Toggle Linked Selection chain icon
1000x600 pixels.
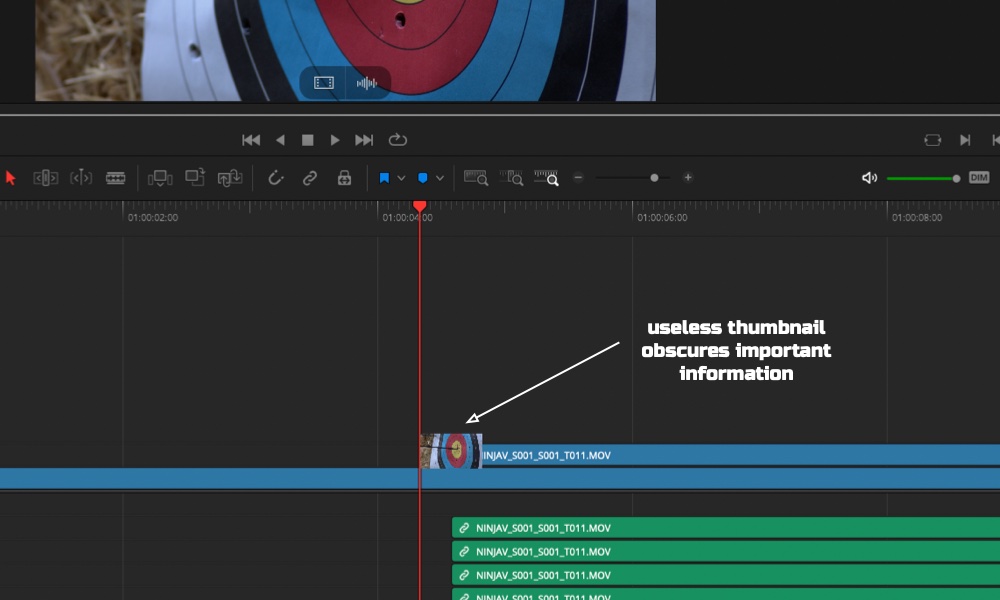point(310,178)
